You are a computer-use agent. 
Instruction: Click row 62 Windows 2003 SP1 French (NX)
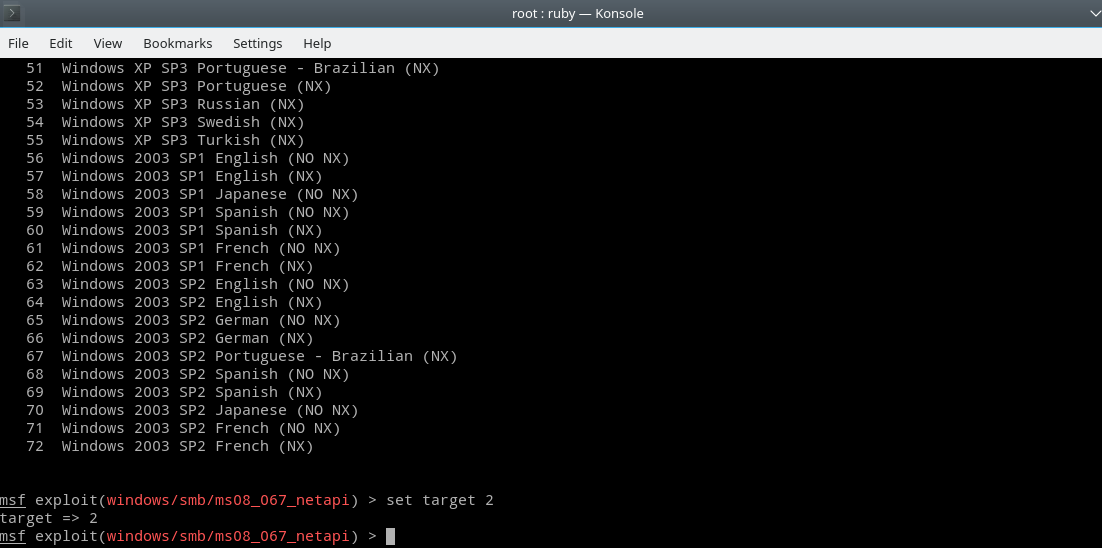169,266
